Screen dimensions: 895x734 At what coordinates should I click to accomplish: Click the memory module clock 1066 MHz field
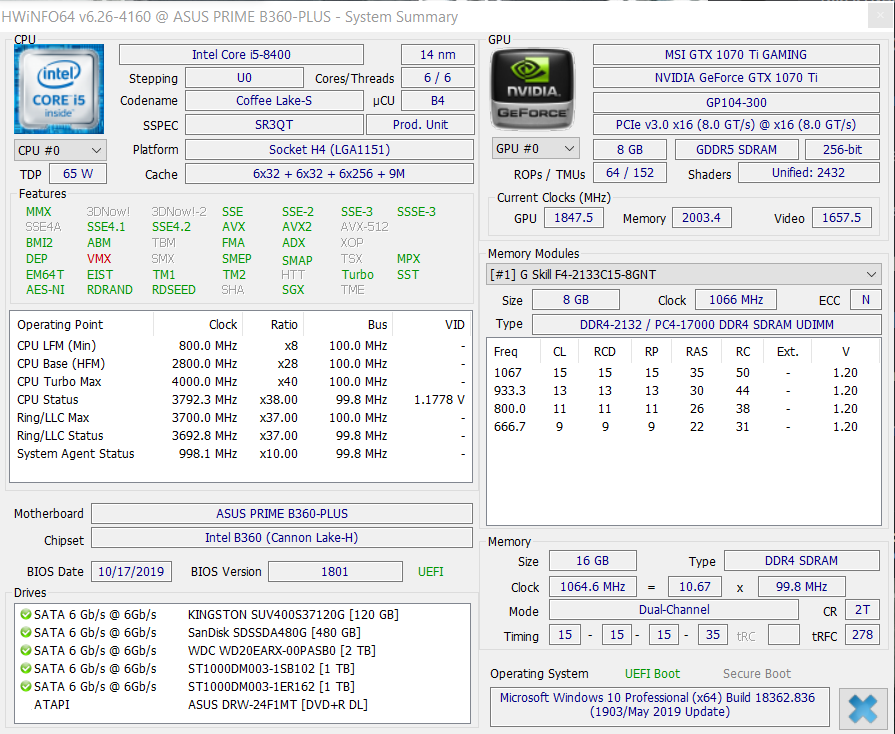[736, 300]
